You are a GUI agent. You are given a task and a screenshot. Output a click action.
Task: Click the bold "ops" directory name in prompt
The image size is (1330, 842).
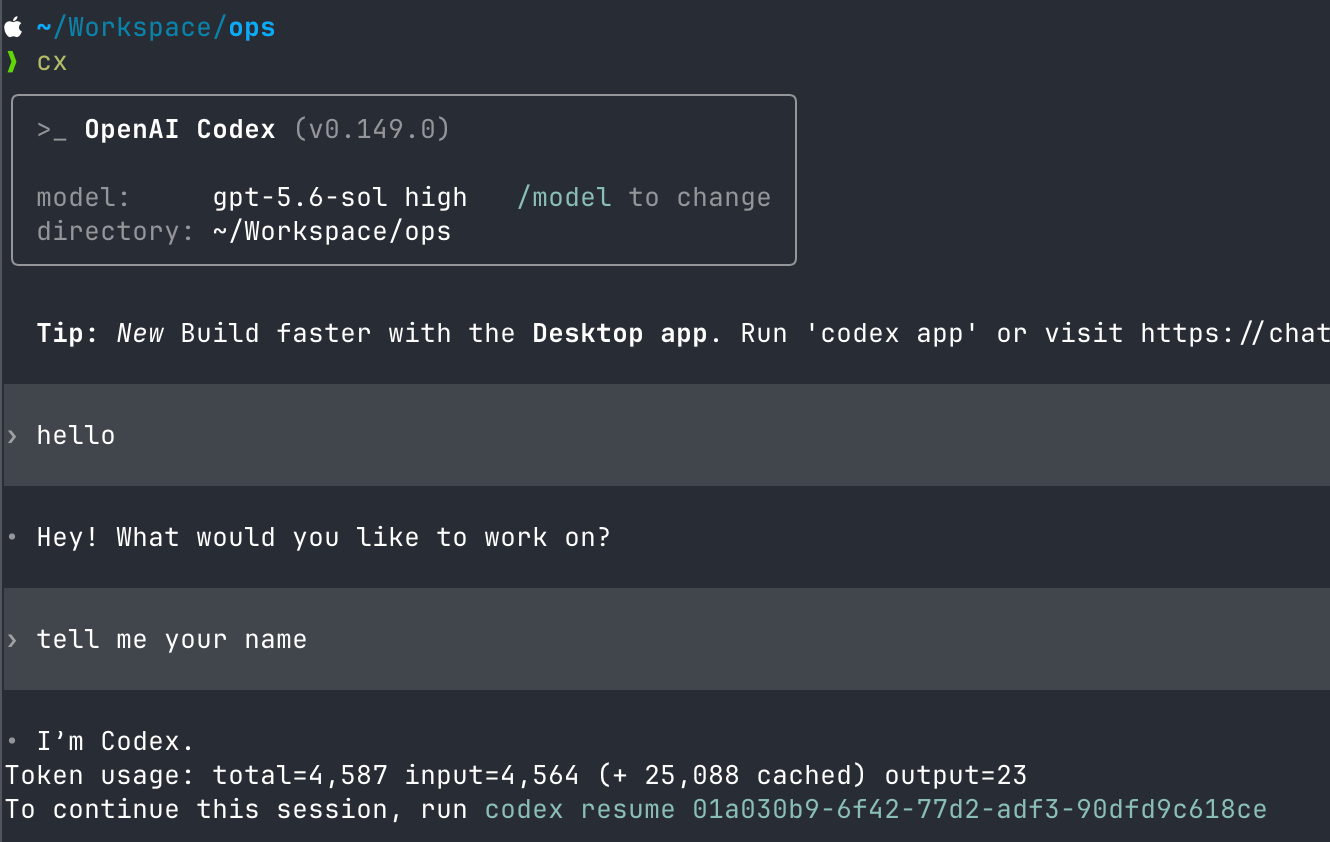pos(252,28)
